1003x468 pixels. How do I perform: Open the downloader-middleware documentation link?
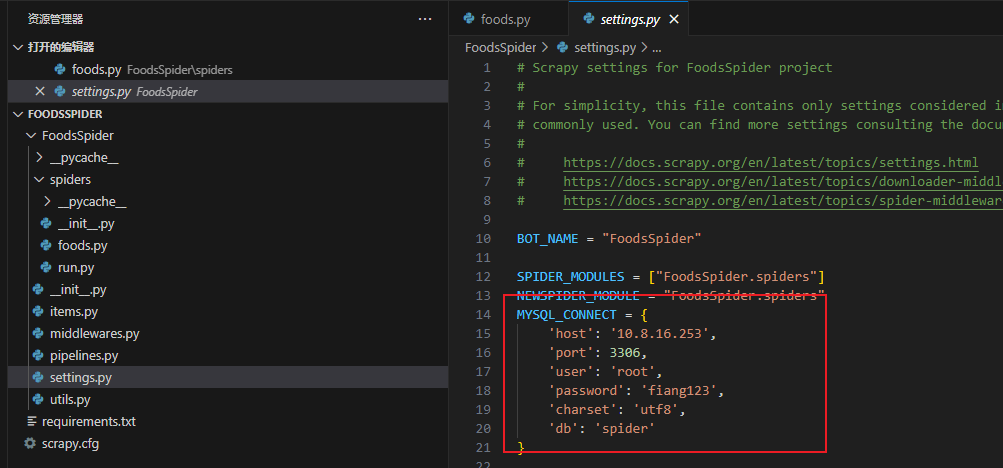coord(783,182)
